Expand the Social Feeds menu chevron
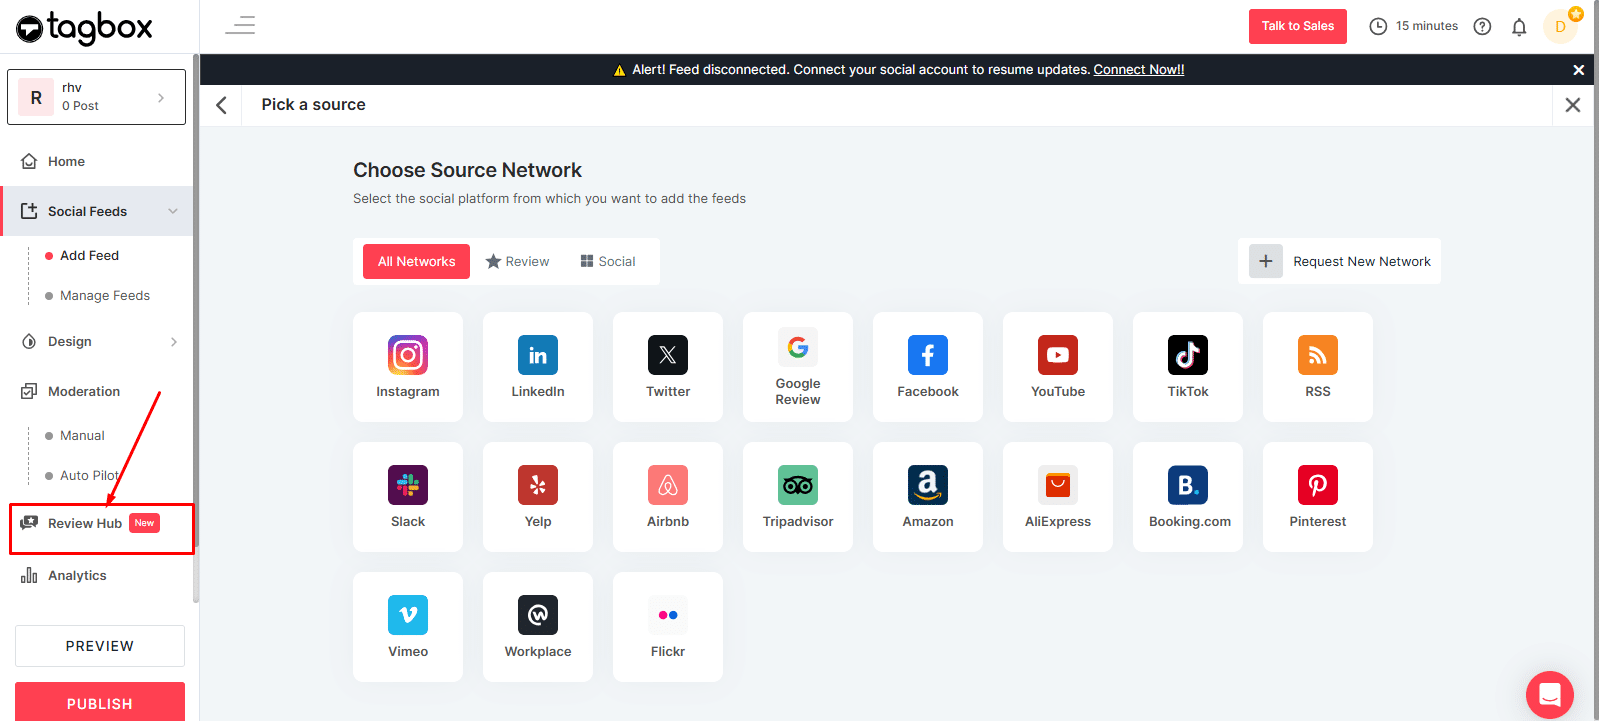 [x=173, y=211]
